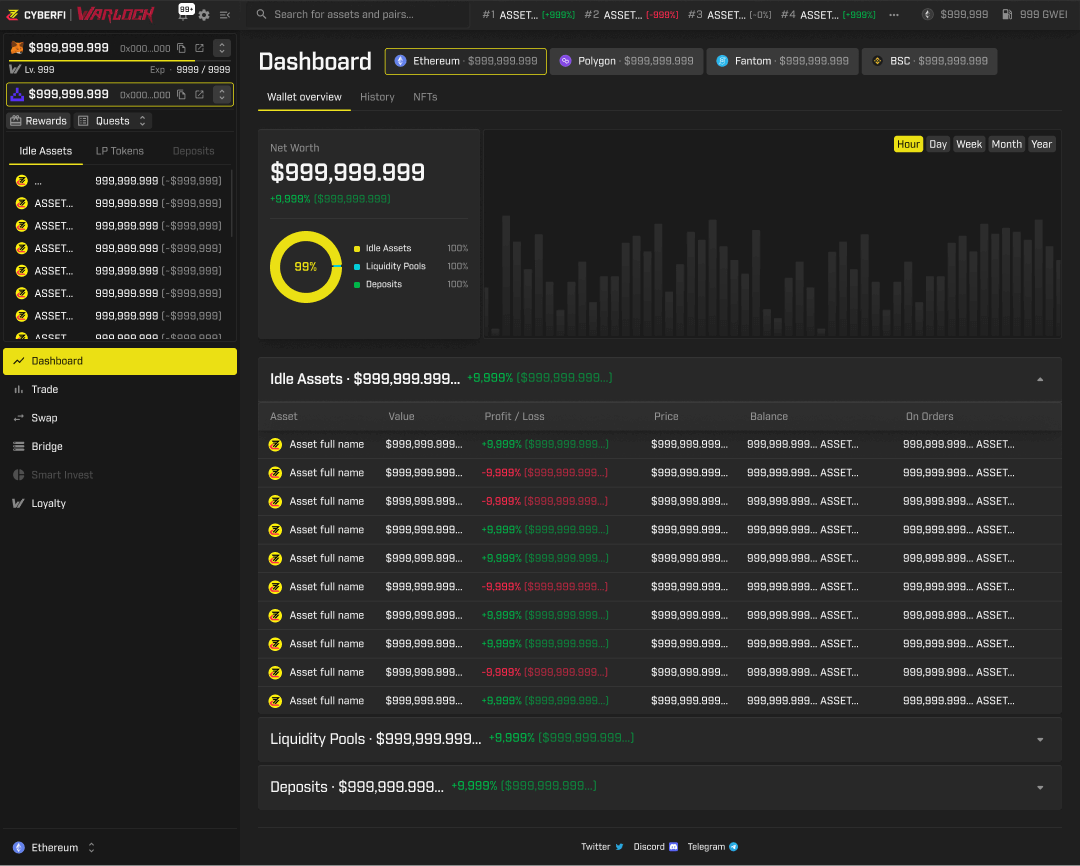Screen dimensions: 1080x866
Task: Toggle the Idle Assets legend item
Action: (x=385, y=248)
